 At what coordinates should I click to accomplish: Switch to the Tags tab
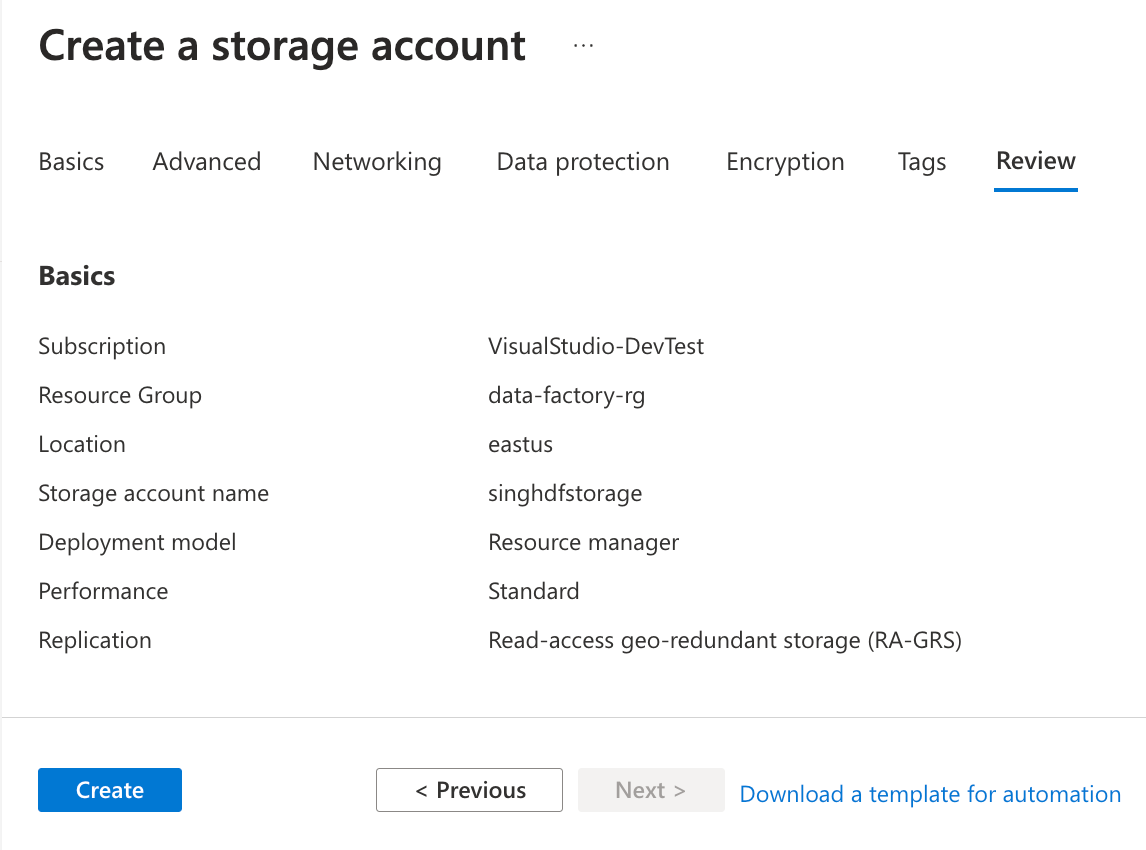point(921,161)
